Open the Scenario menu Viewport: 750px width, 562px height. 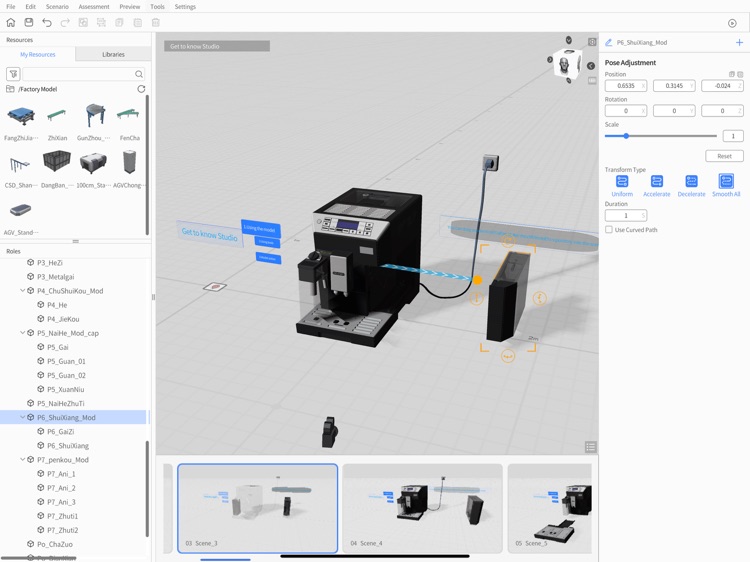click(x=57, y=7)
